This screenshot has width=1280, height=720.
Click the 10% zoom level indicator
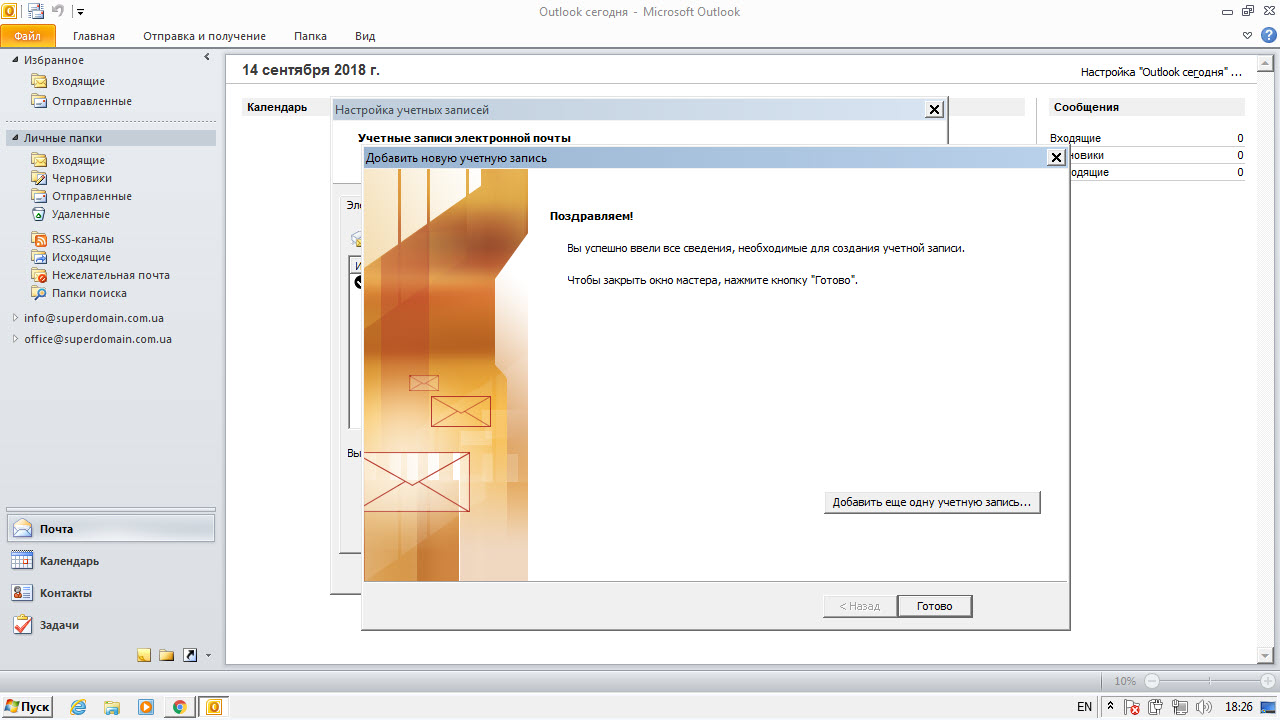[1125, 681]
